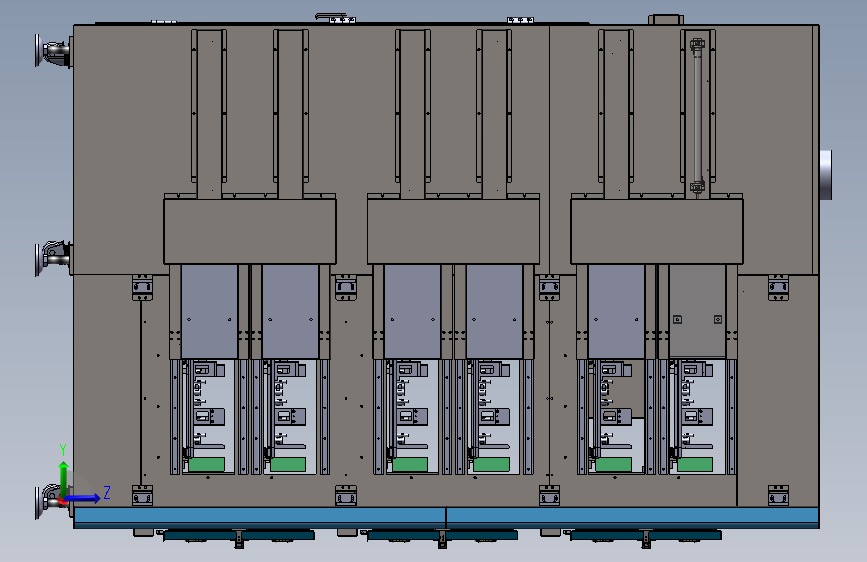The width and height of the screenshot is (867, 562).
Task: Select the left blue base panel
Action: pos(260,516)
